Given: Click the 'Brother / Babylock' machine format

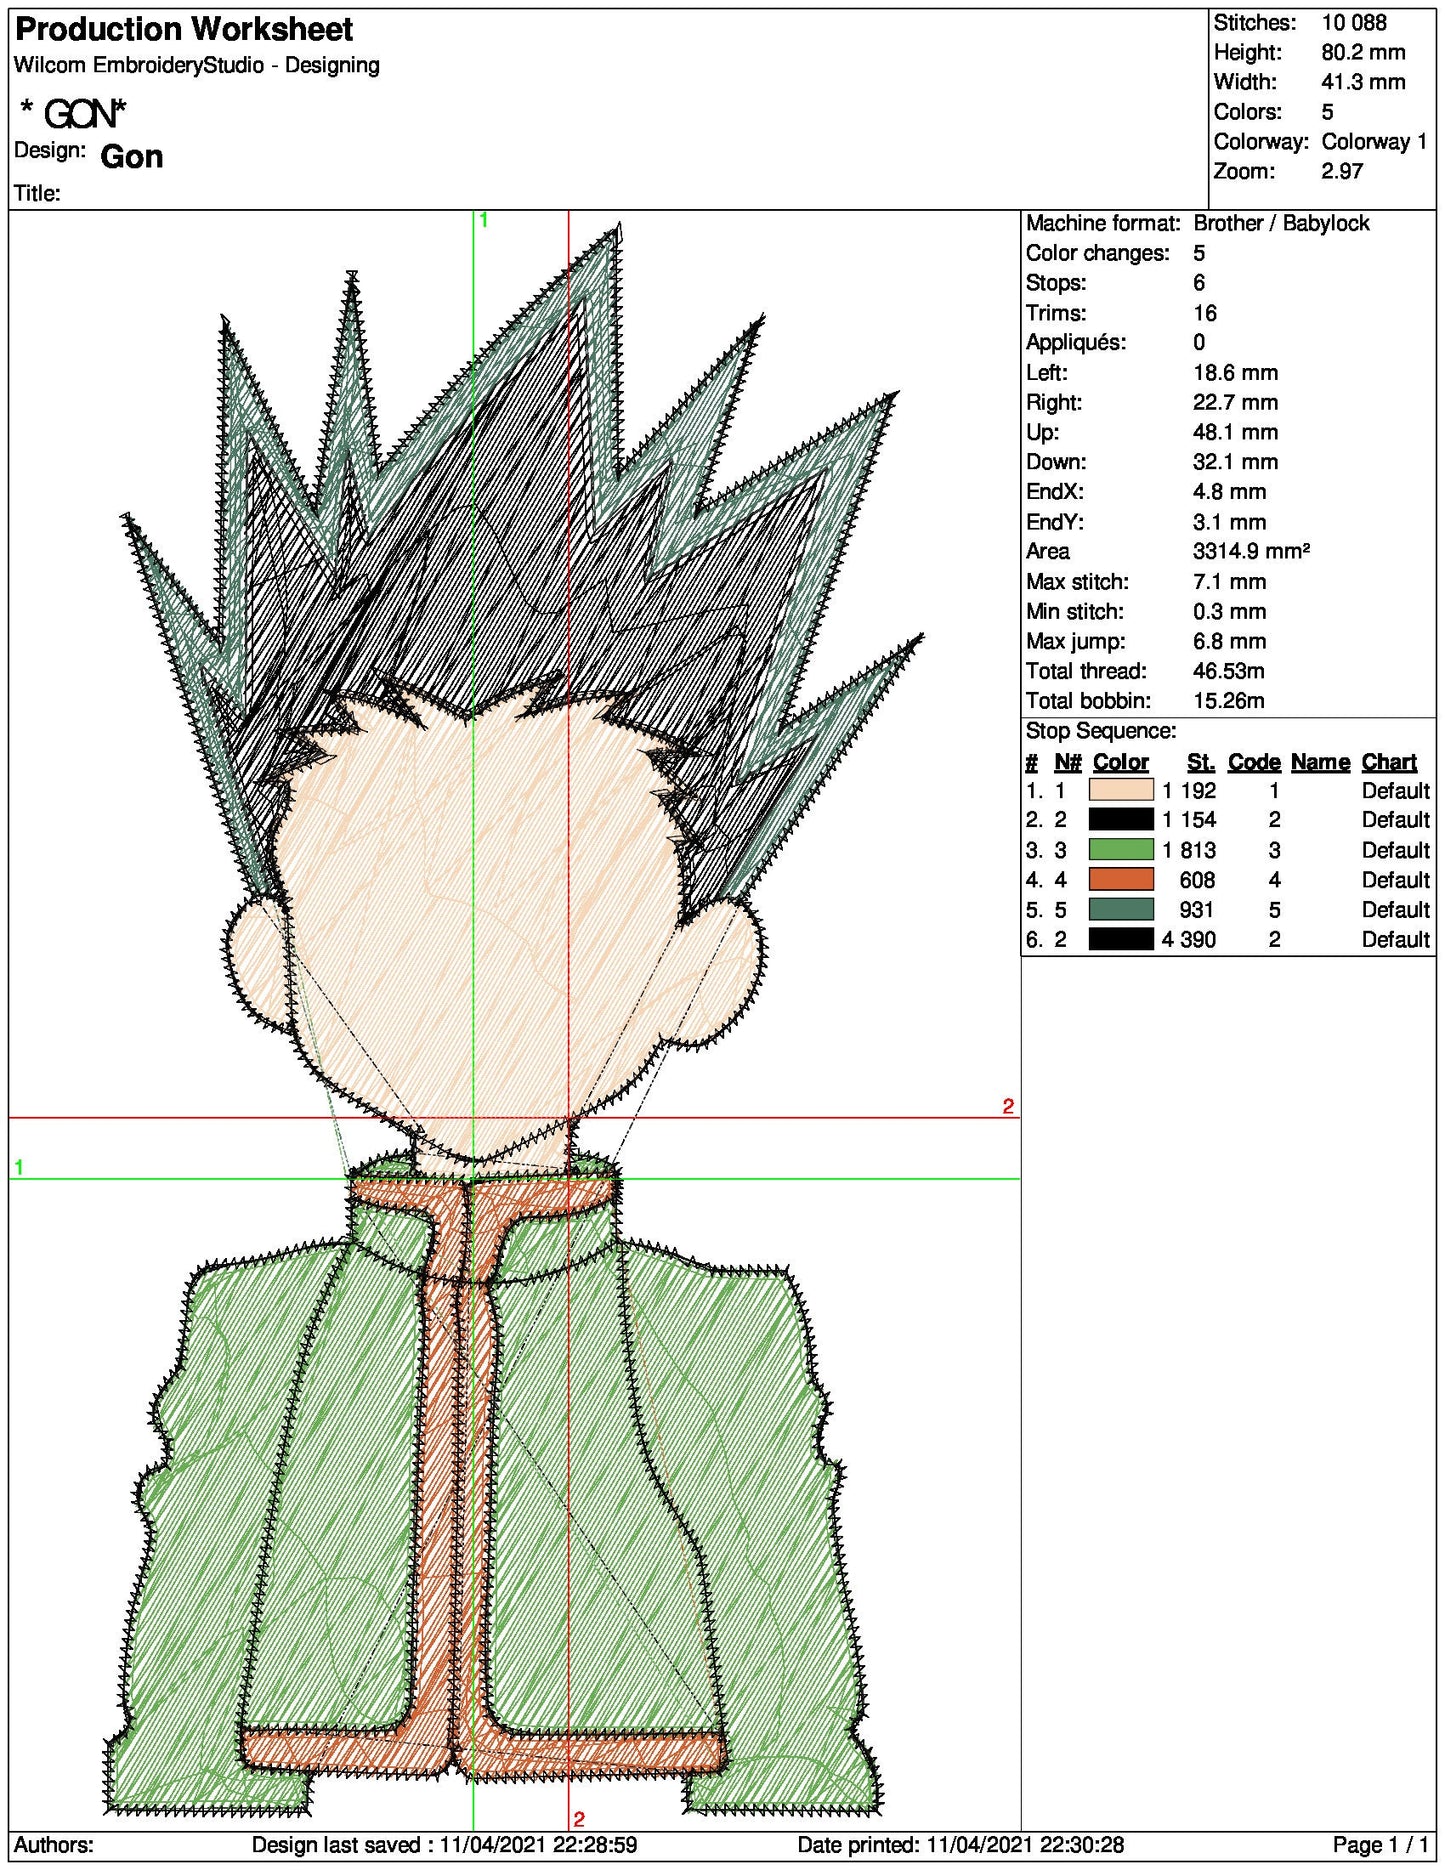Looking at the screenshot, I should point(1281,223).
